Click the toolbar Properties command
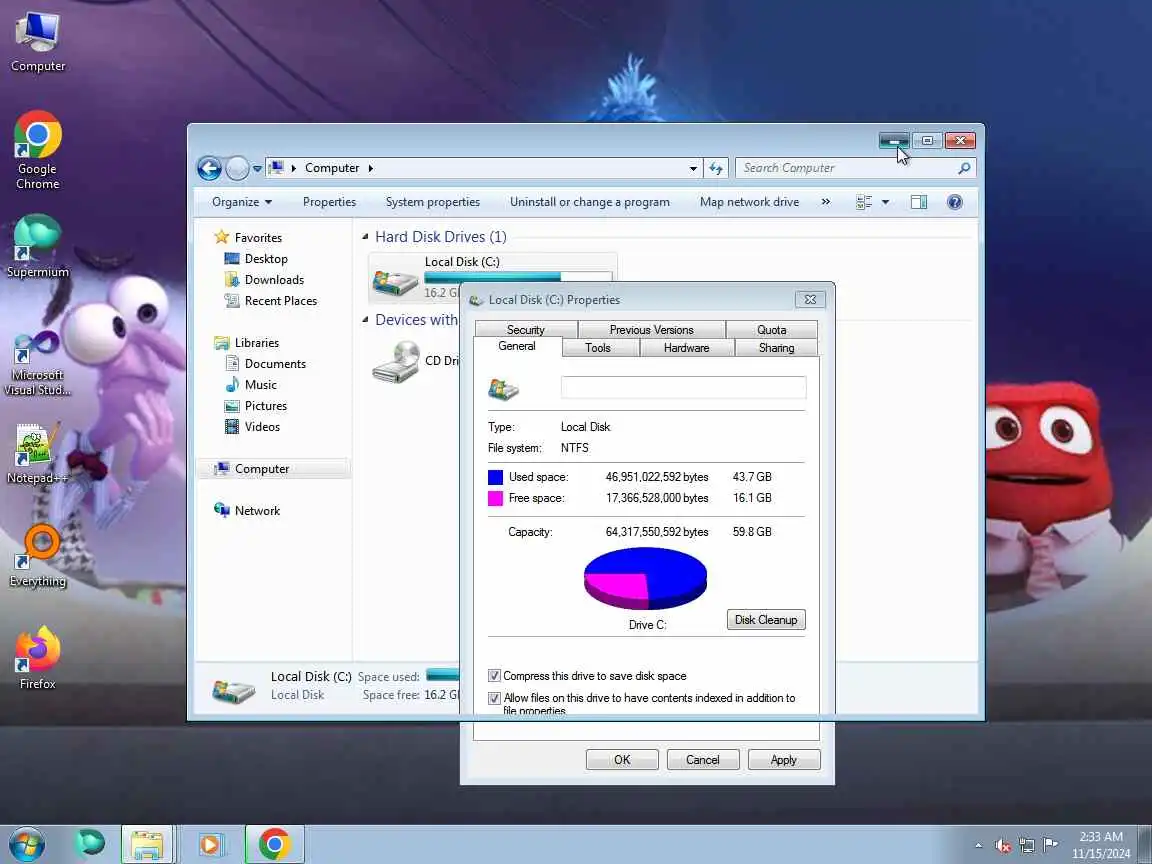This screenshot has width=1152, height=864. [329, 202]
